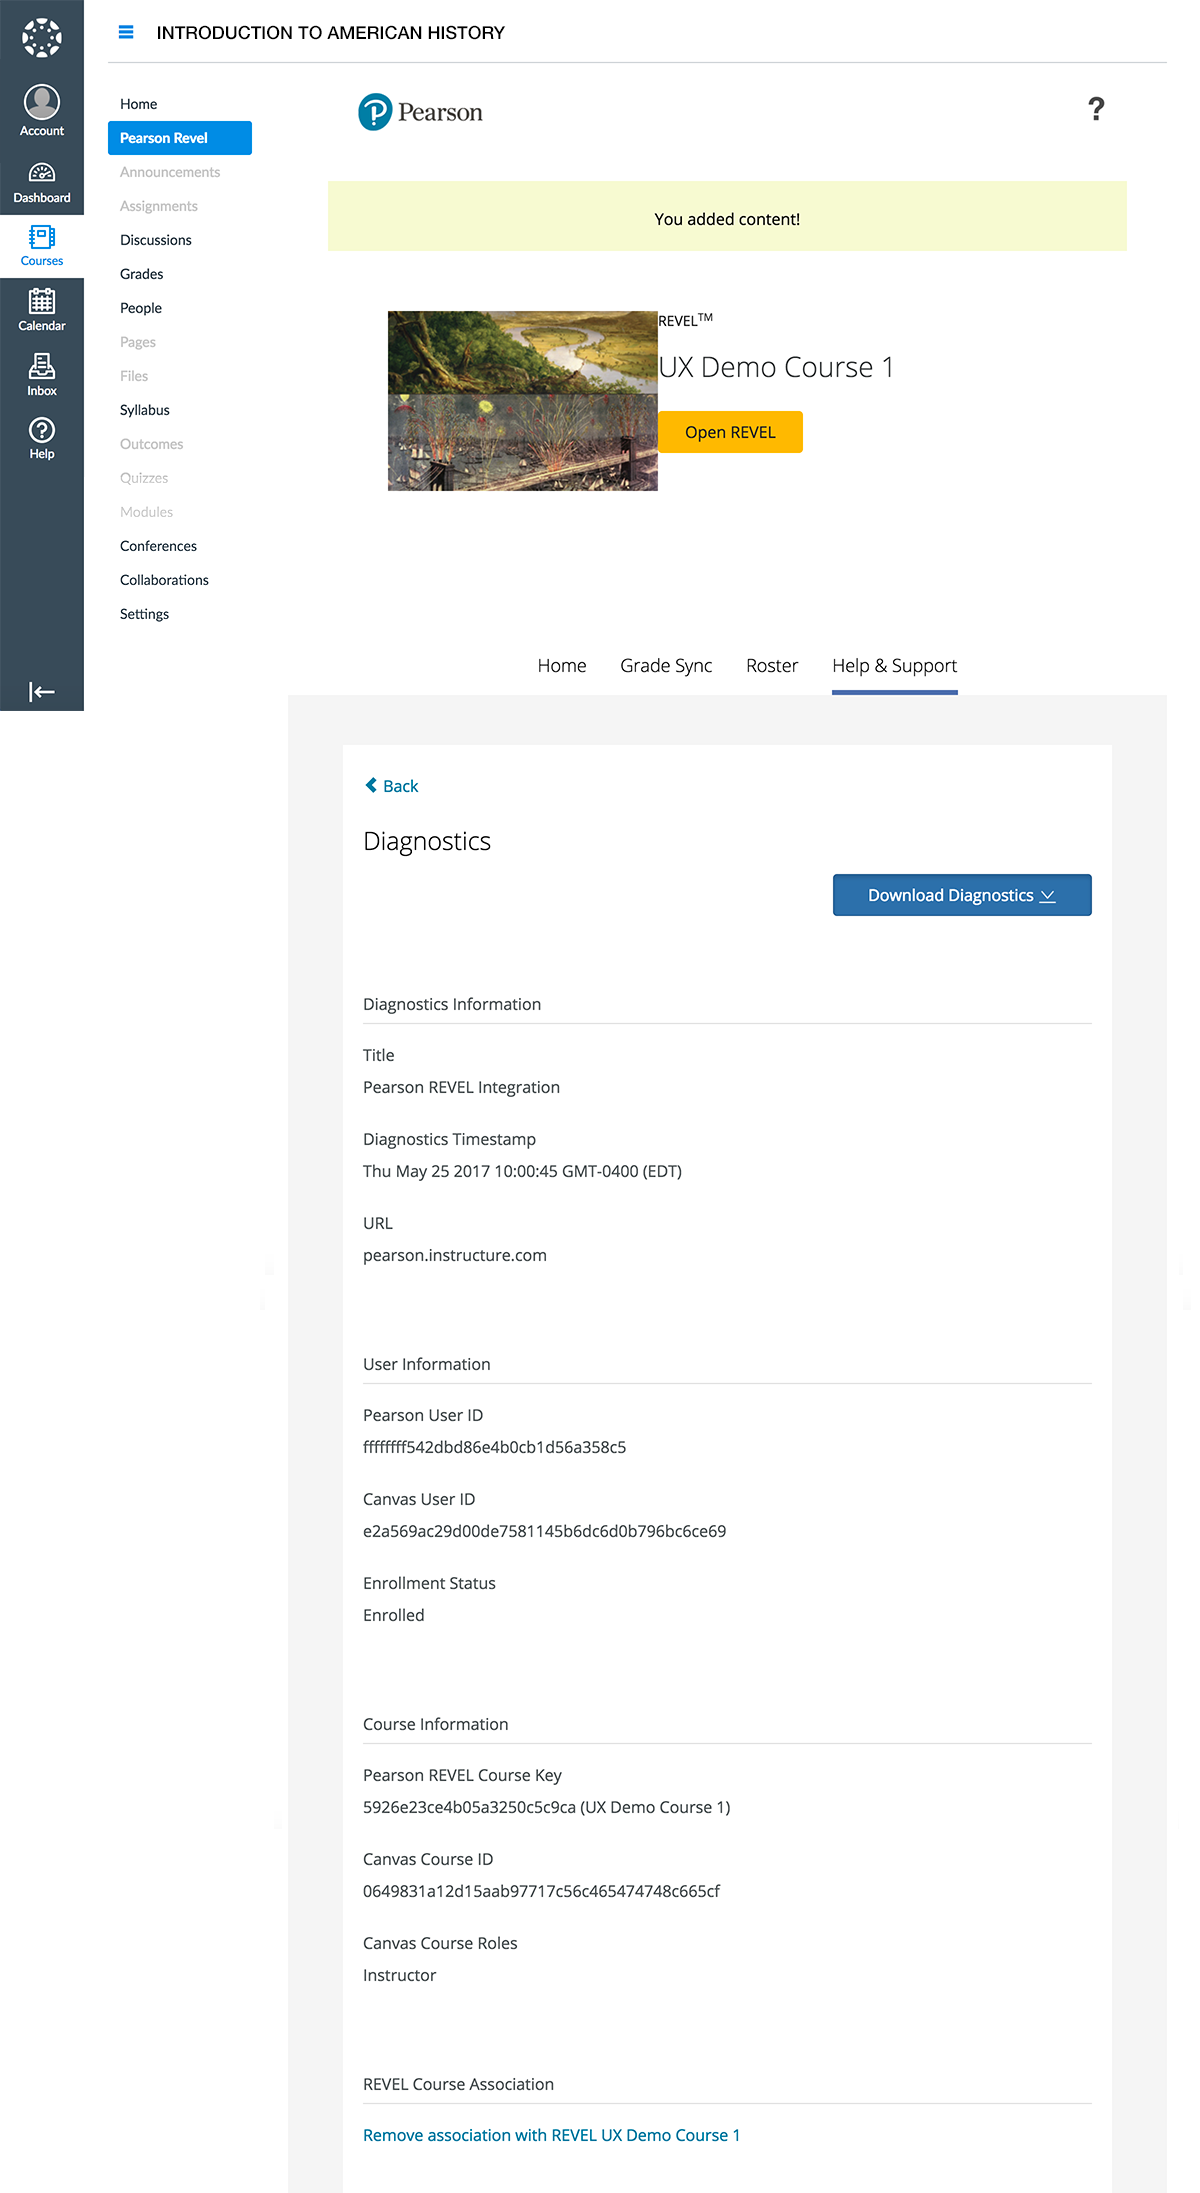Click the You added content banner
Screen dimensions: 1200x2193
[727, 216]
